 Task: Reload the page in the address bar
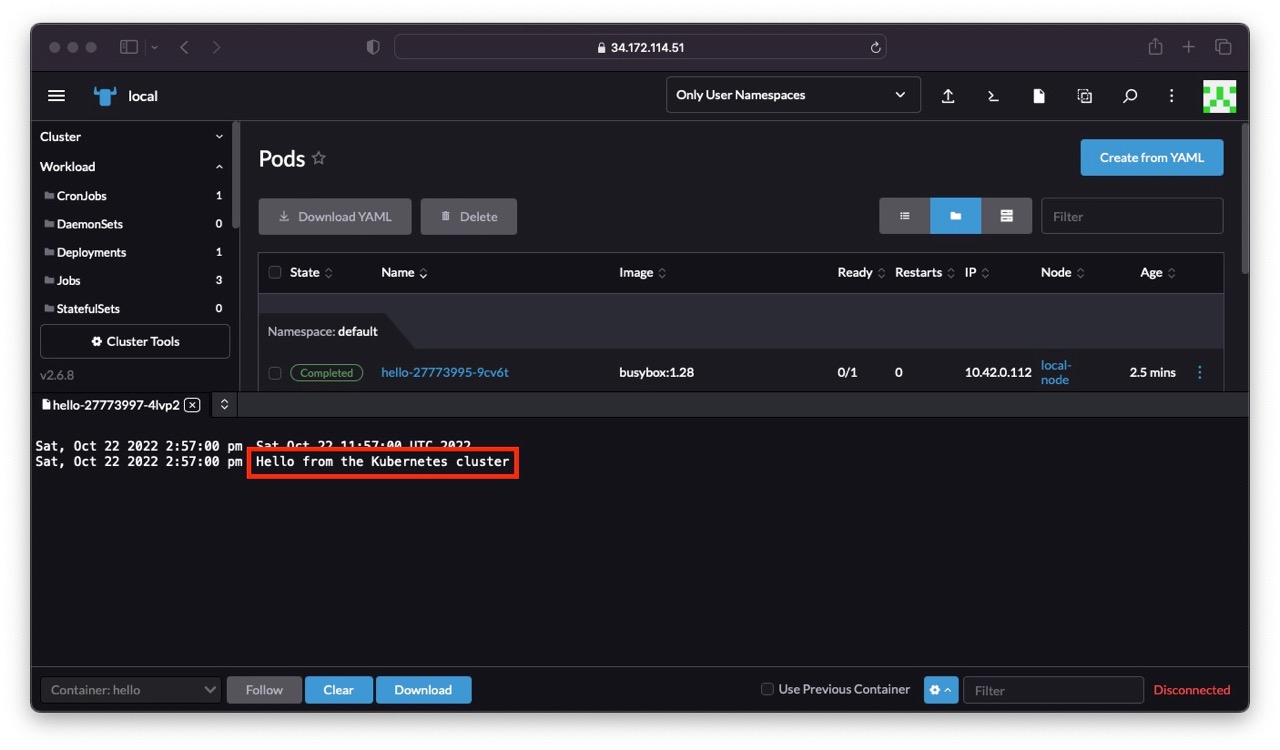click(876, 47)
